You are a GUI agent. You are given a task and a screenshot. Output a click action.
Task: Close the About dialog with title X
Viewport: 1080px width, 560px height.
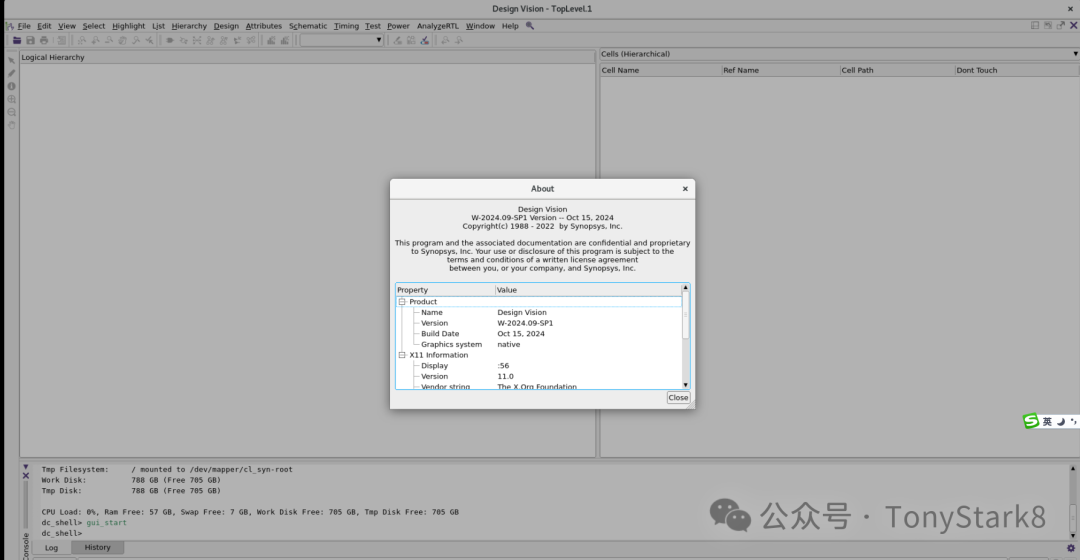click(x=685, y=189)
